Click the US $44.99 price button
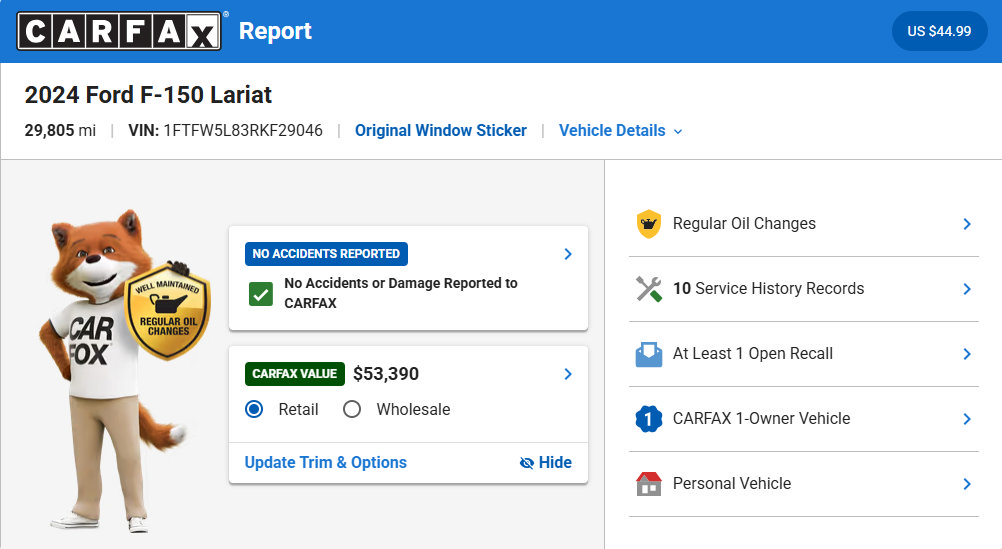The image size is (1002, 549). (x=939, y=31)
